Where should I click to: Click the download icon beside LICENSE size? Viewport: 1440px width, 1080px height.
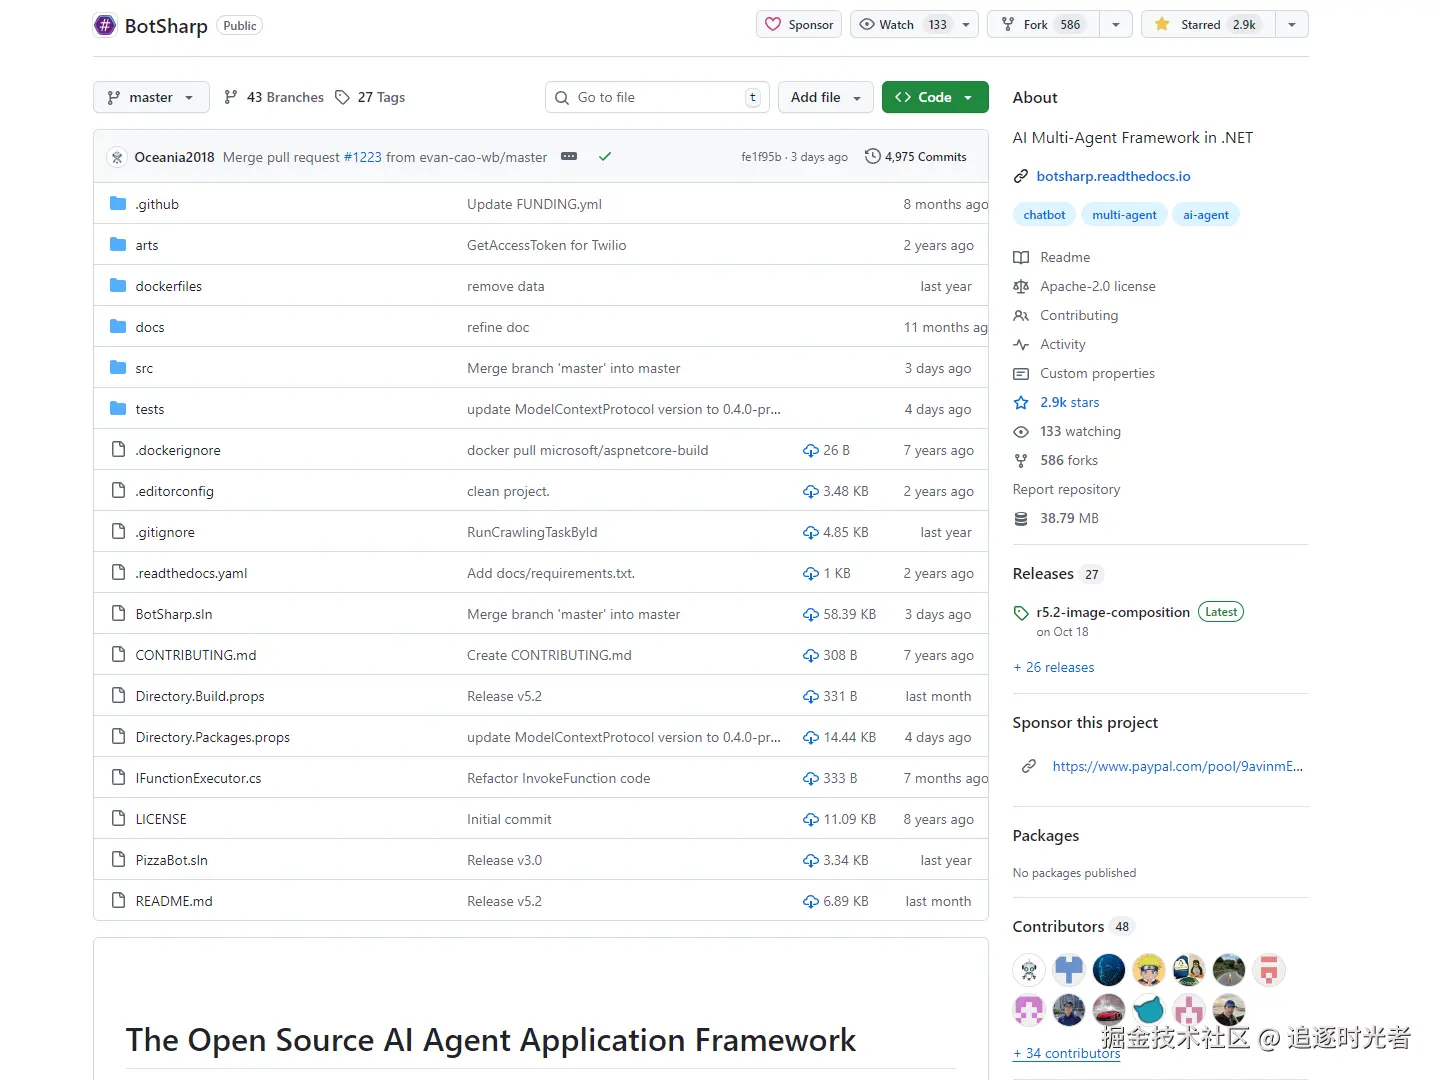tap(811, 820)
